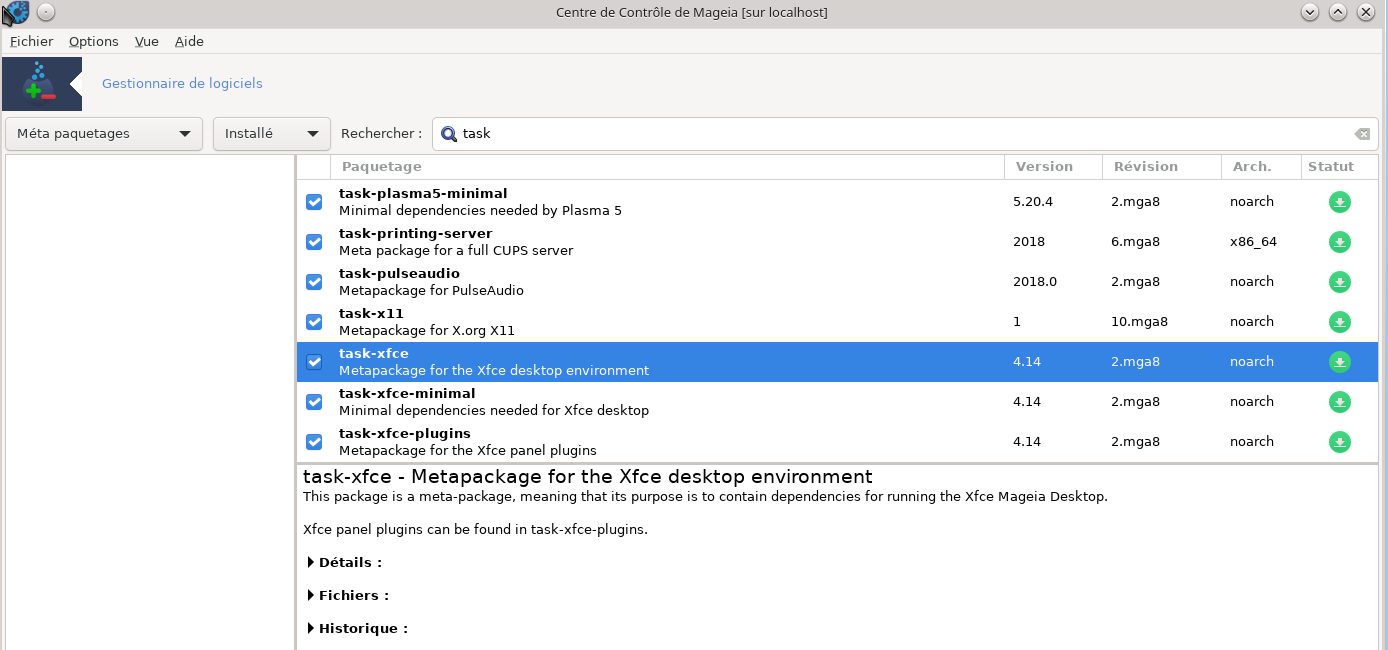Select the task-x11 package name
This screenshot has height=650, width=1388.
tap(371, 314)
